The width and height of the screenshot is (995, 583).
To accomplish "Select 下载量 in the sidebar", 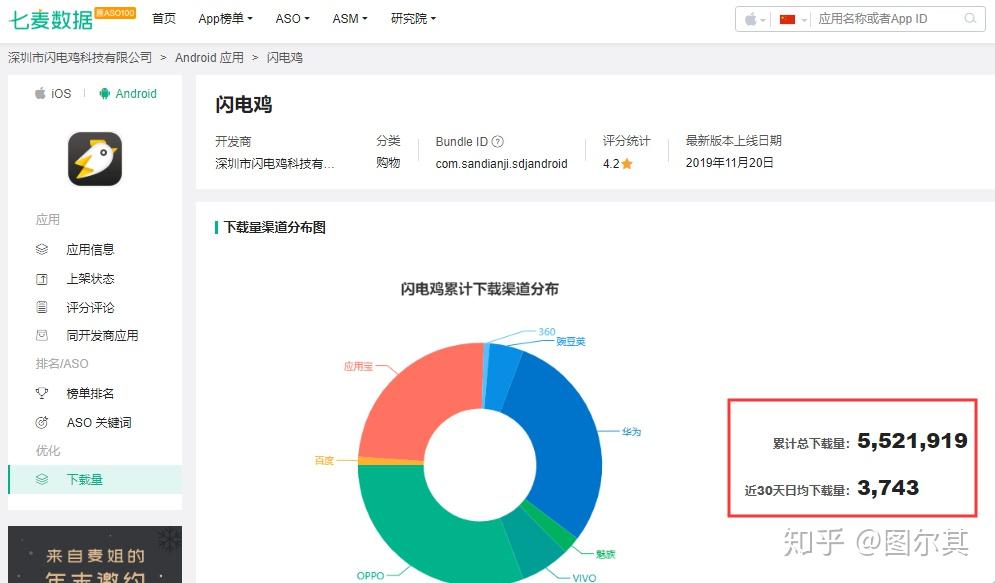I will click(95, 479).
